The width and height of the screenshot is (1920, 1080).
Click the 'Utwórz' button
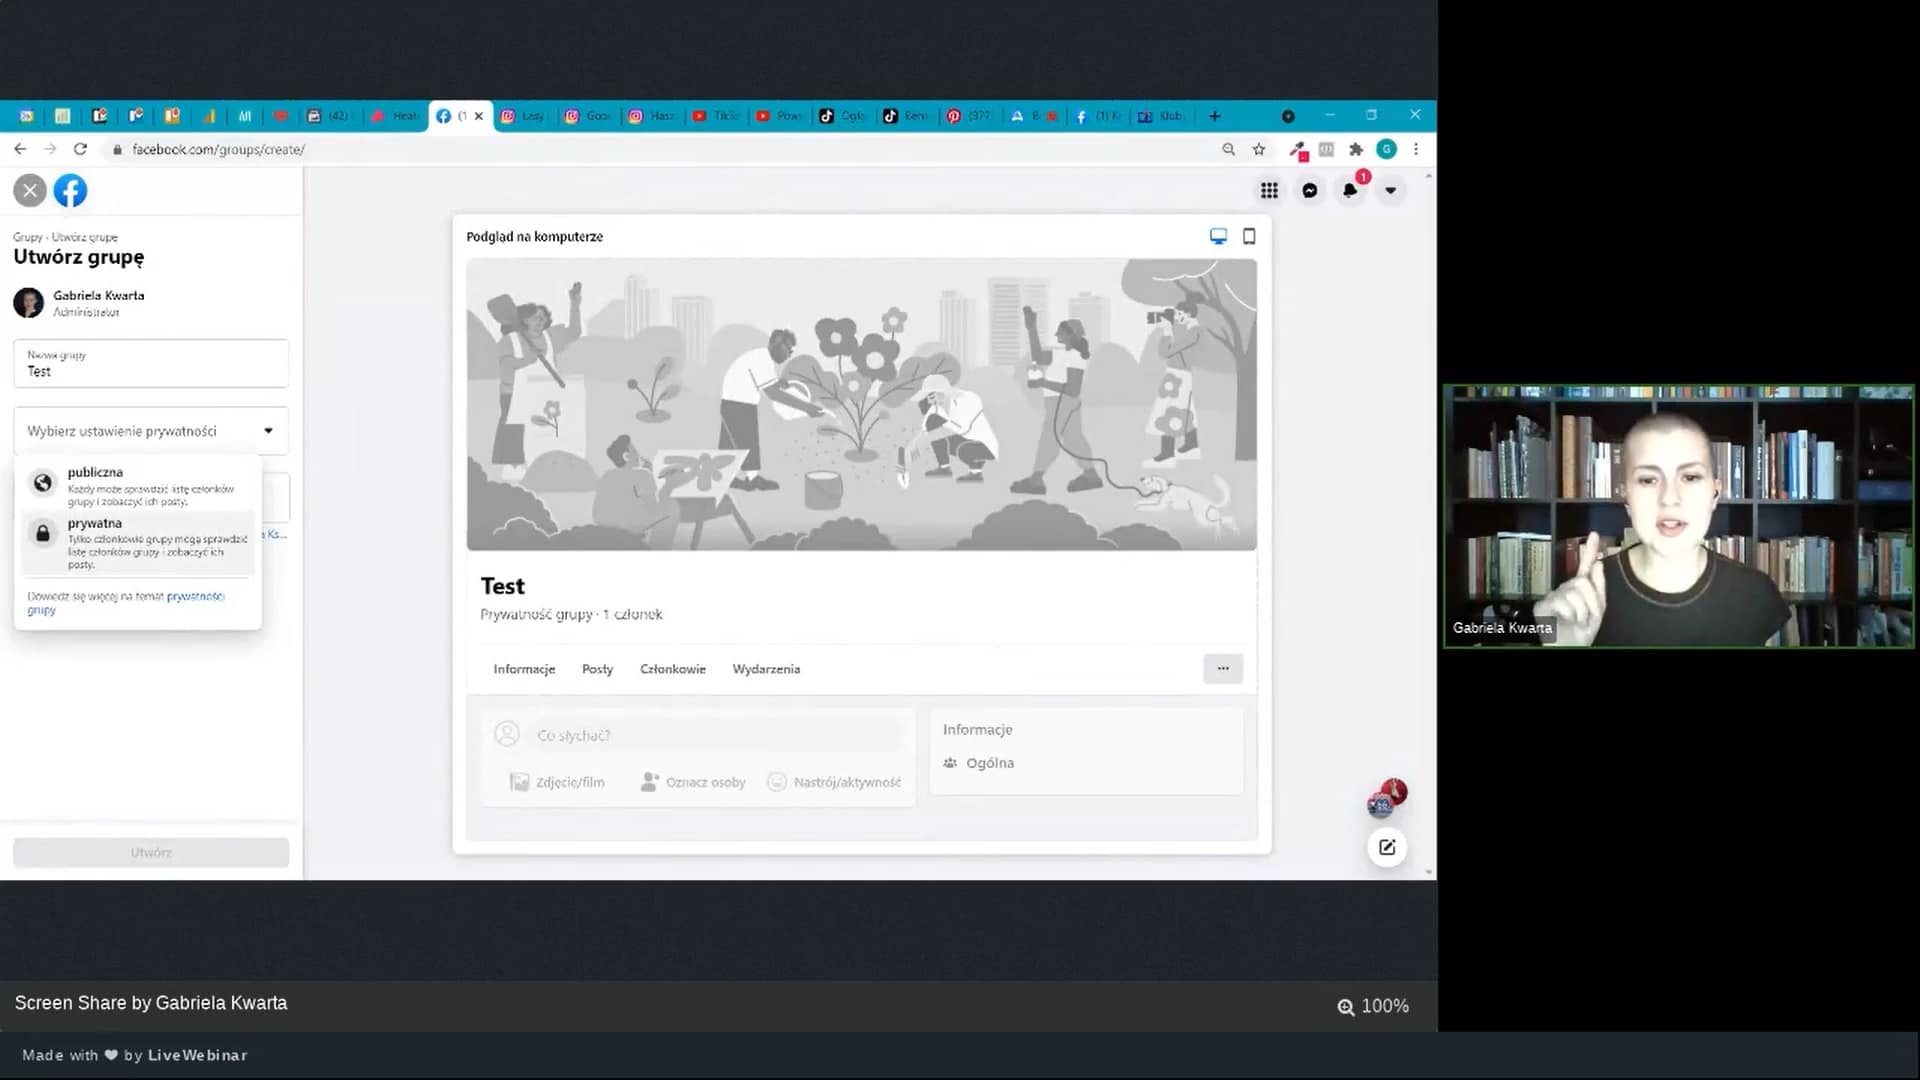151,852
